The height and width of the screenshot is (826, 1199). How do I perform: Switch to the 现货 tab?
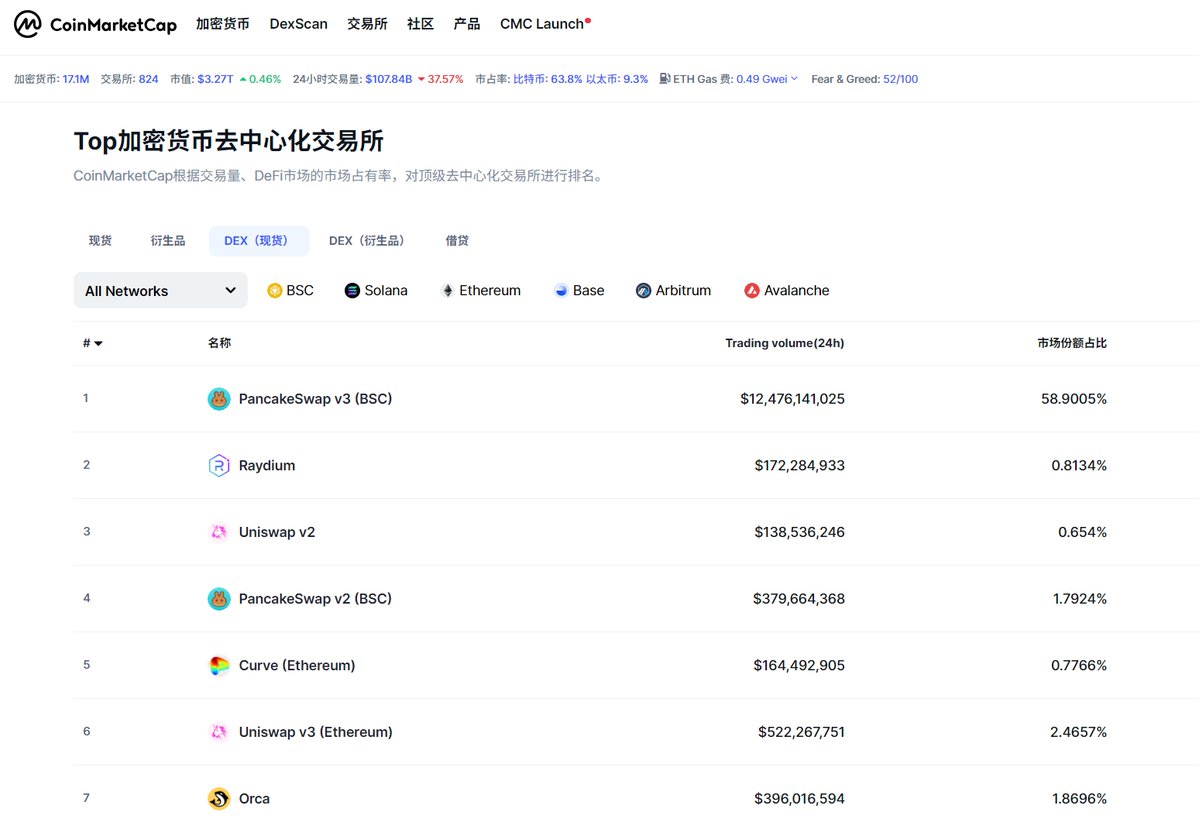tap(100, 241)
